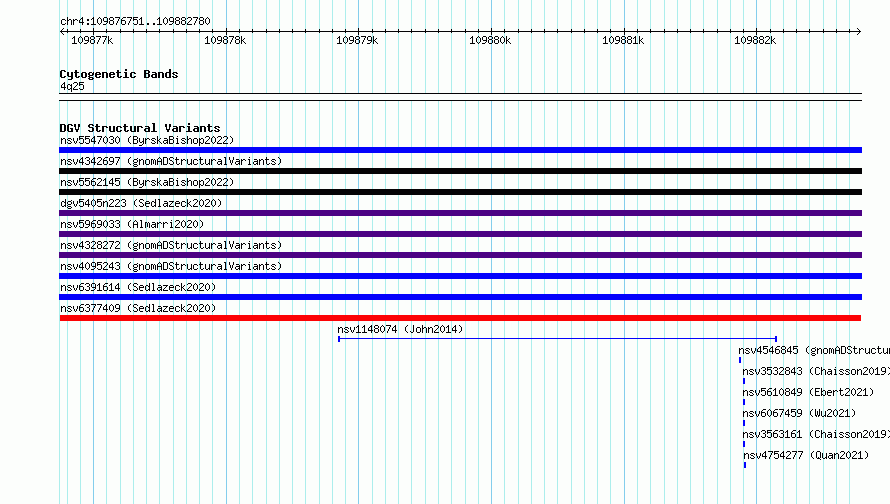Click the 109880k ruler label
Screen dimensions: 890x504
point(490,40)
